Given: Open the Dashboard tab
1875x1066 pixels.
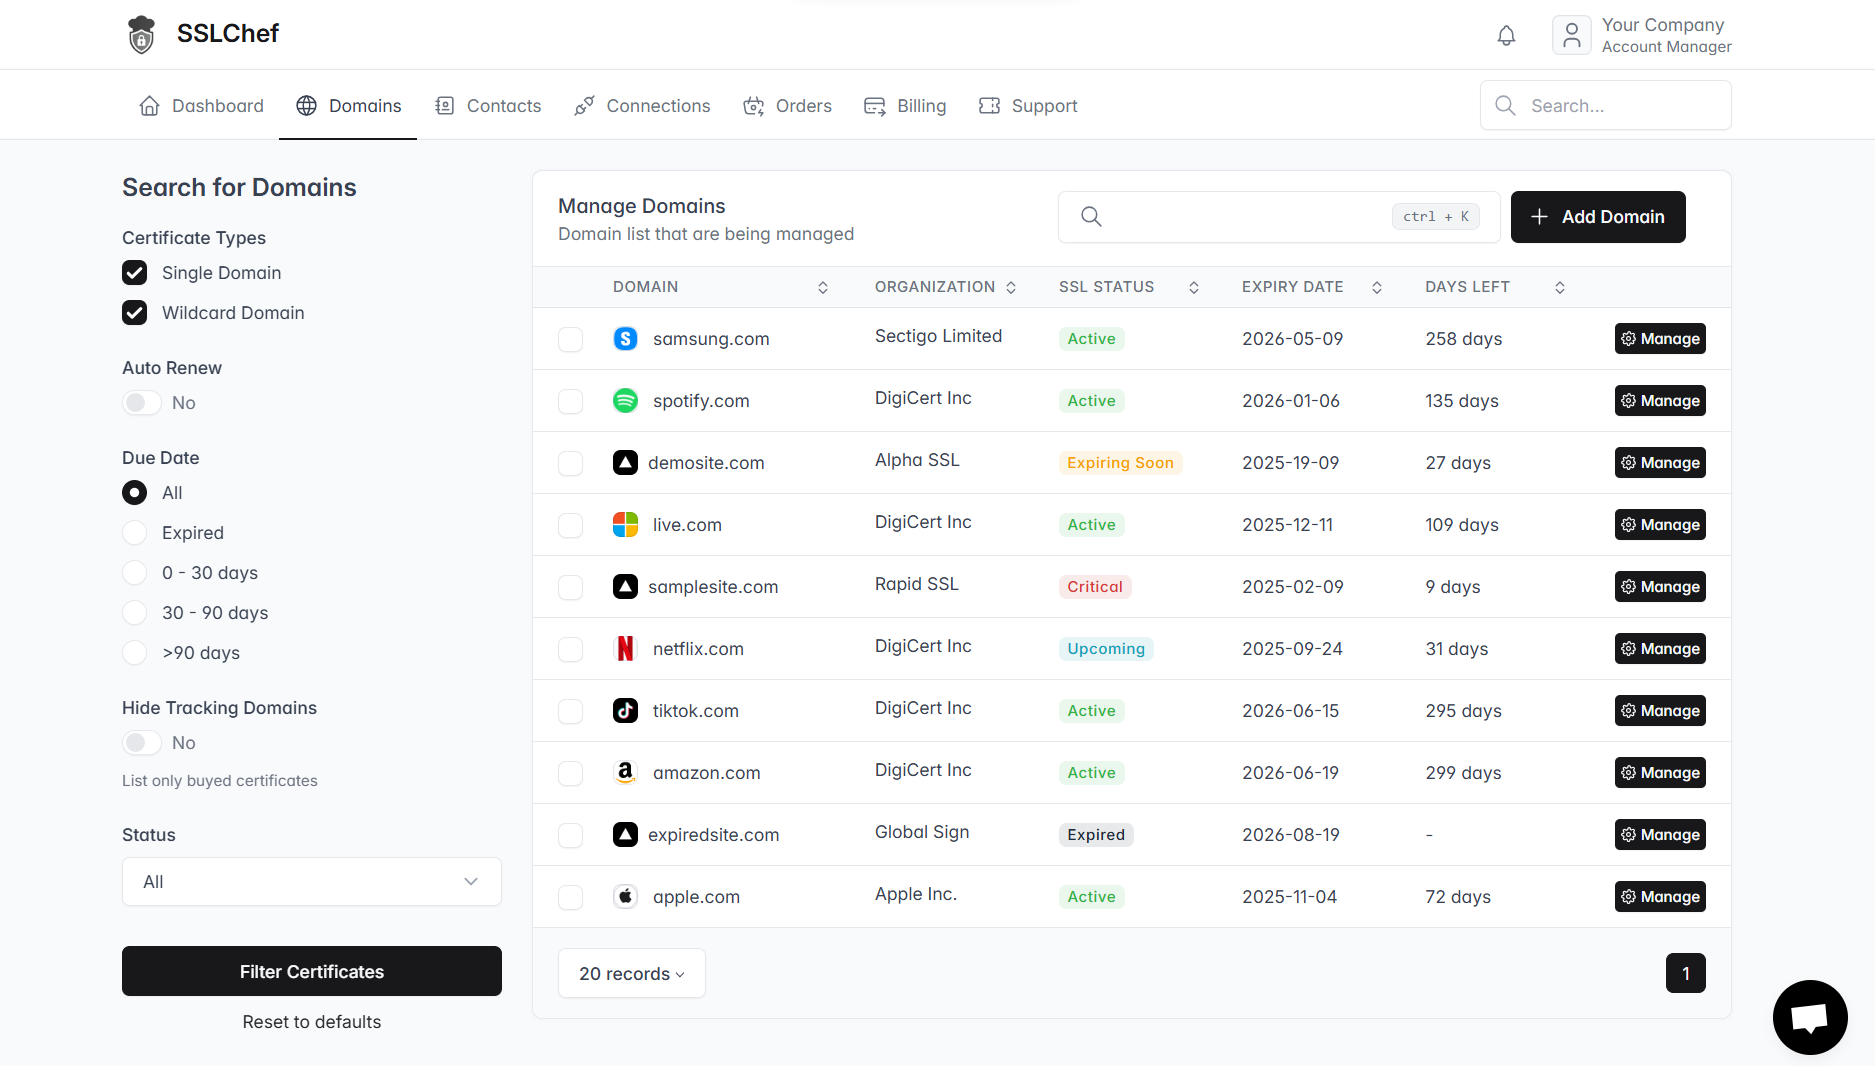Looking at the screenshot, I should [x=201, y=106].
